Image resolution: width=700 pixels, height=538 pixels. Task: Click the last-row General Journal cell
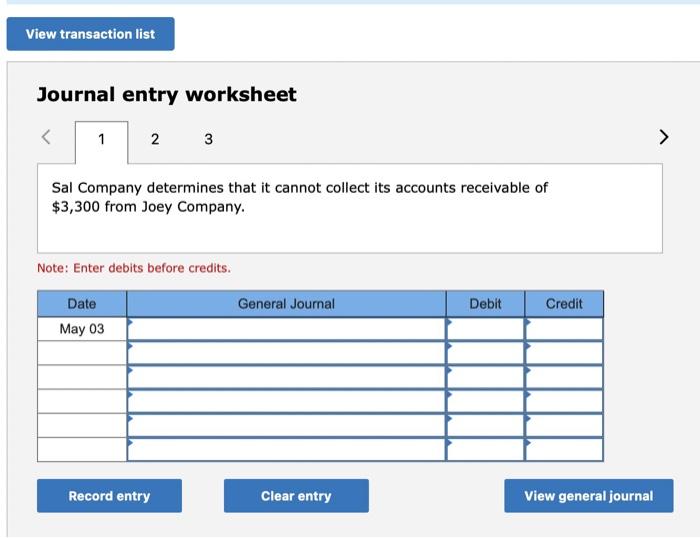coord(286,450)
